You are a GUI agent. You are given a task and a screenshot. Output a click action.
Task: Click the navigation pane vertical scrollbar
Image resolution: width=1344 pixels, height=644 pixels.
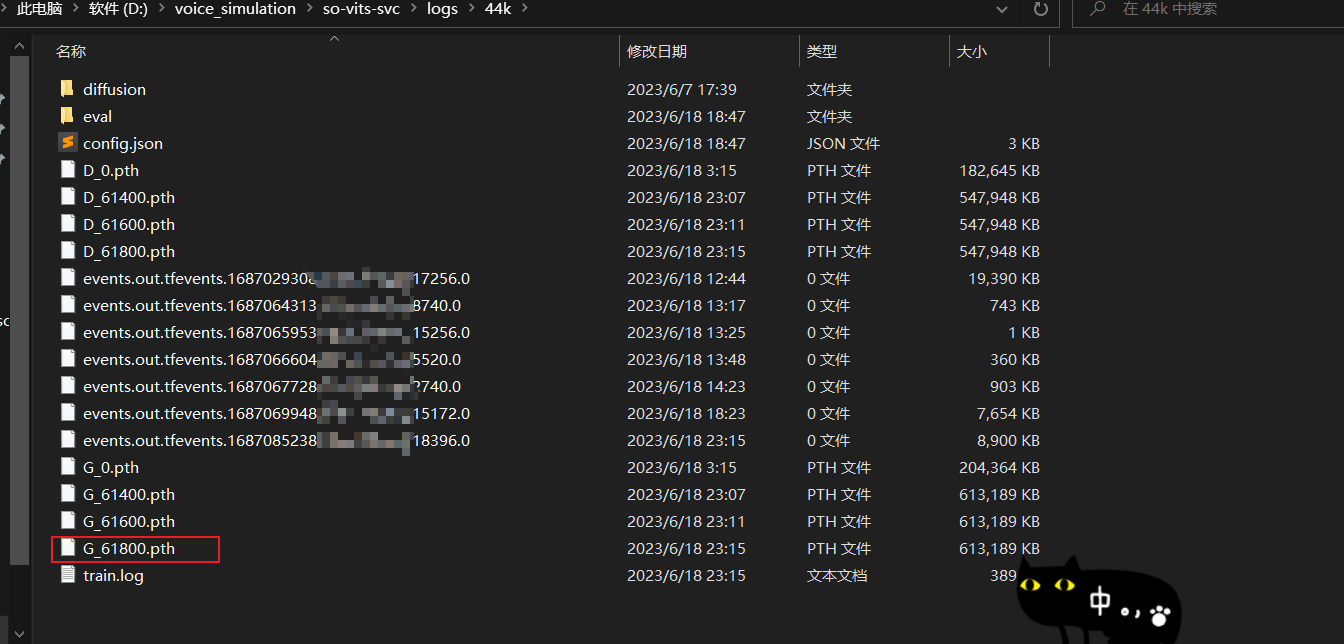coord(19,300)
